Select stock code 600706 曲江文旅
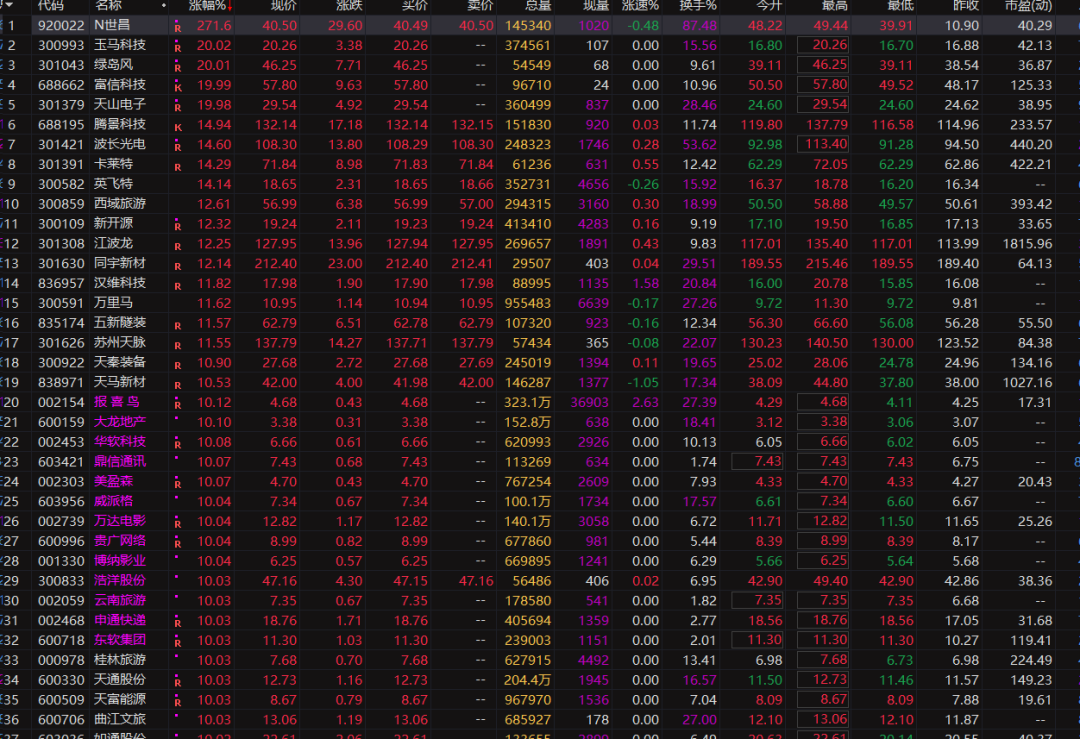Screen dimensions: 1080x739 (x=61, y=720)
